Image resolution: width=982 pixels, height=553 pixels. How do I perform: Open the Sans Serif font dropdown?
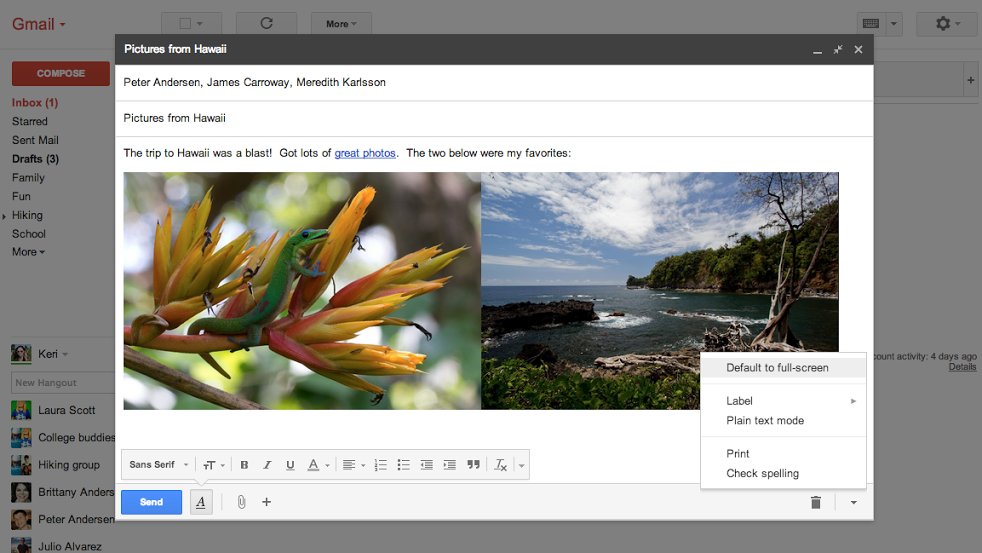[158, 465]
